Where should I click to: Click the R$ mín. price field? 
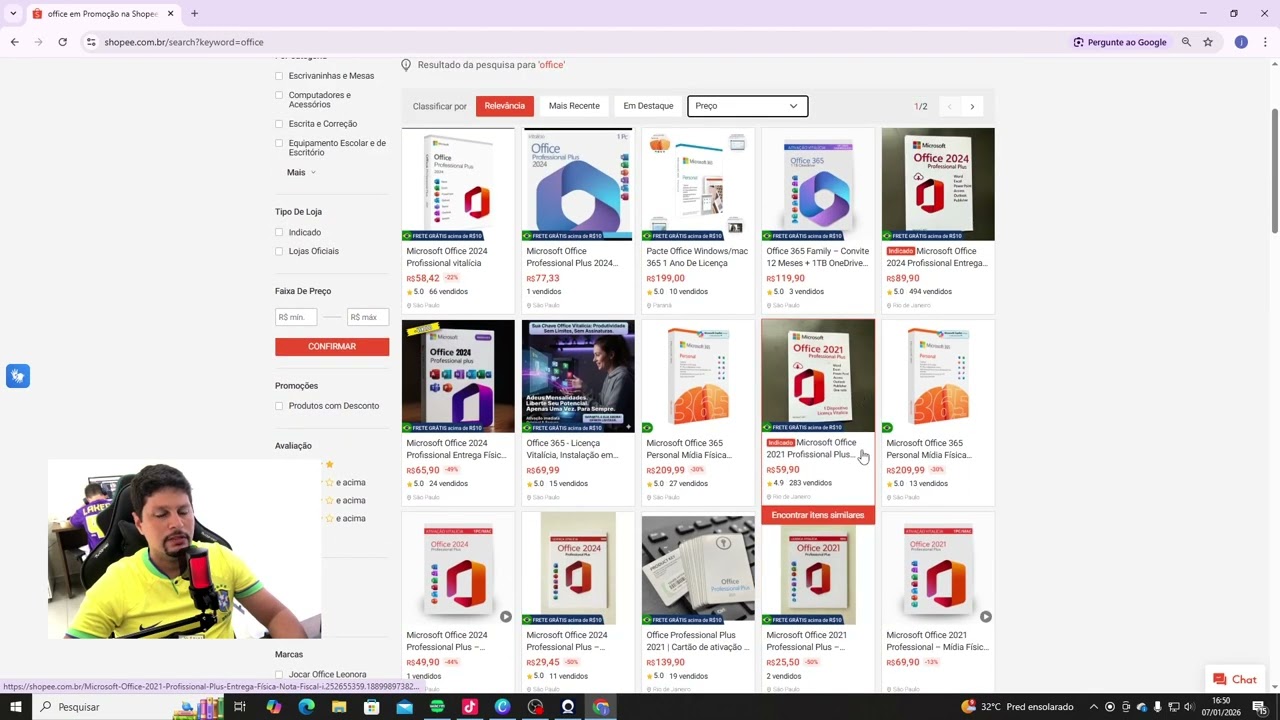pos(296,317)
